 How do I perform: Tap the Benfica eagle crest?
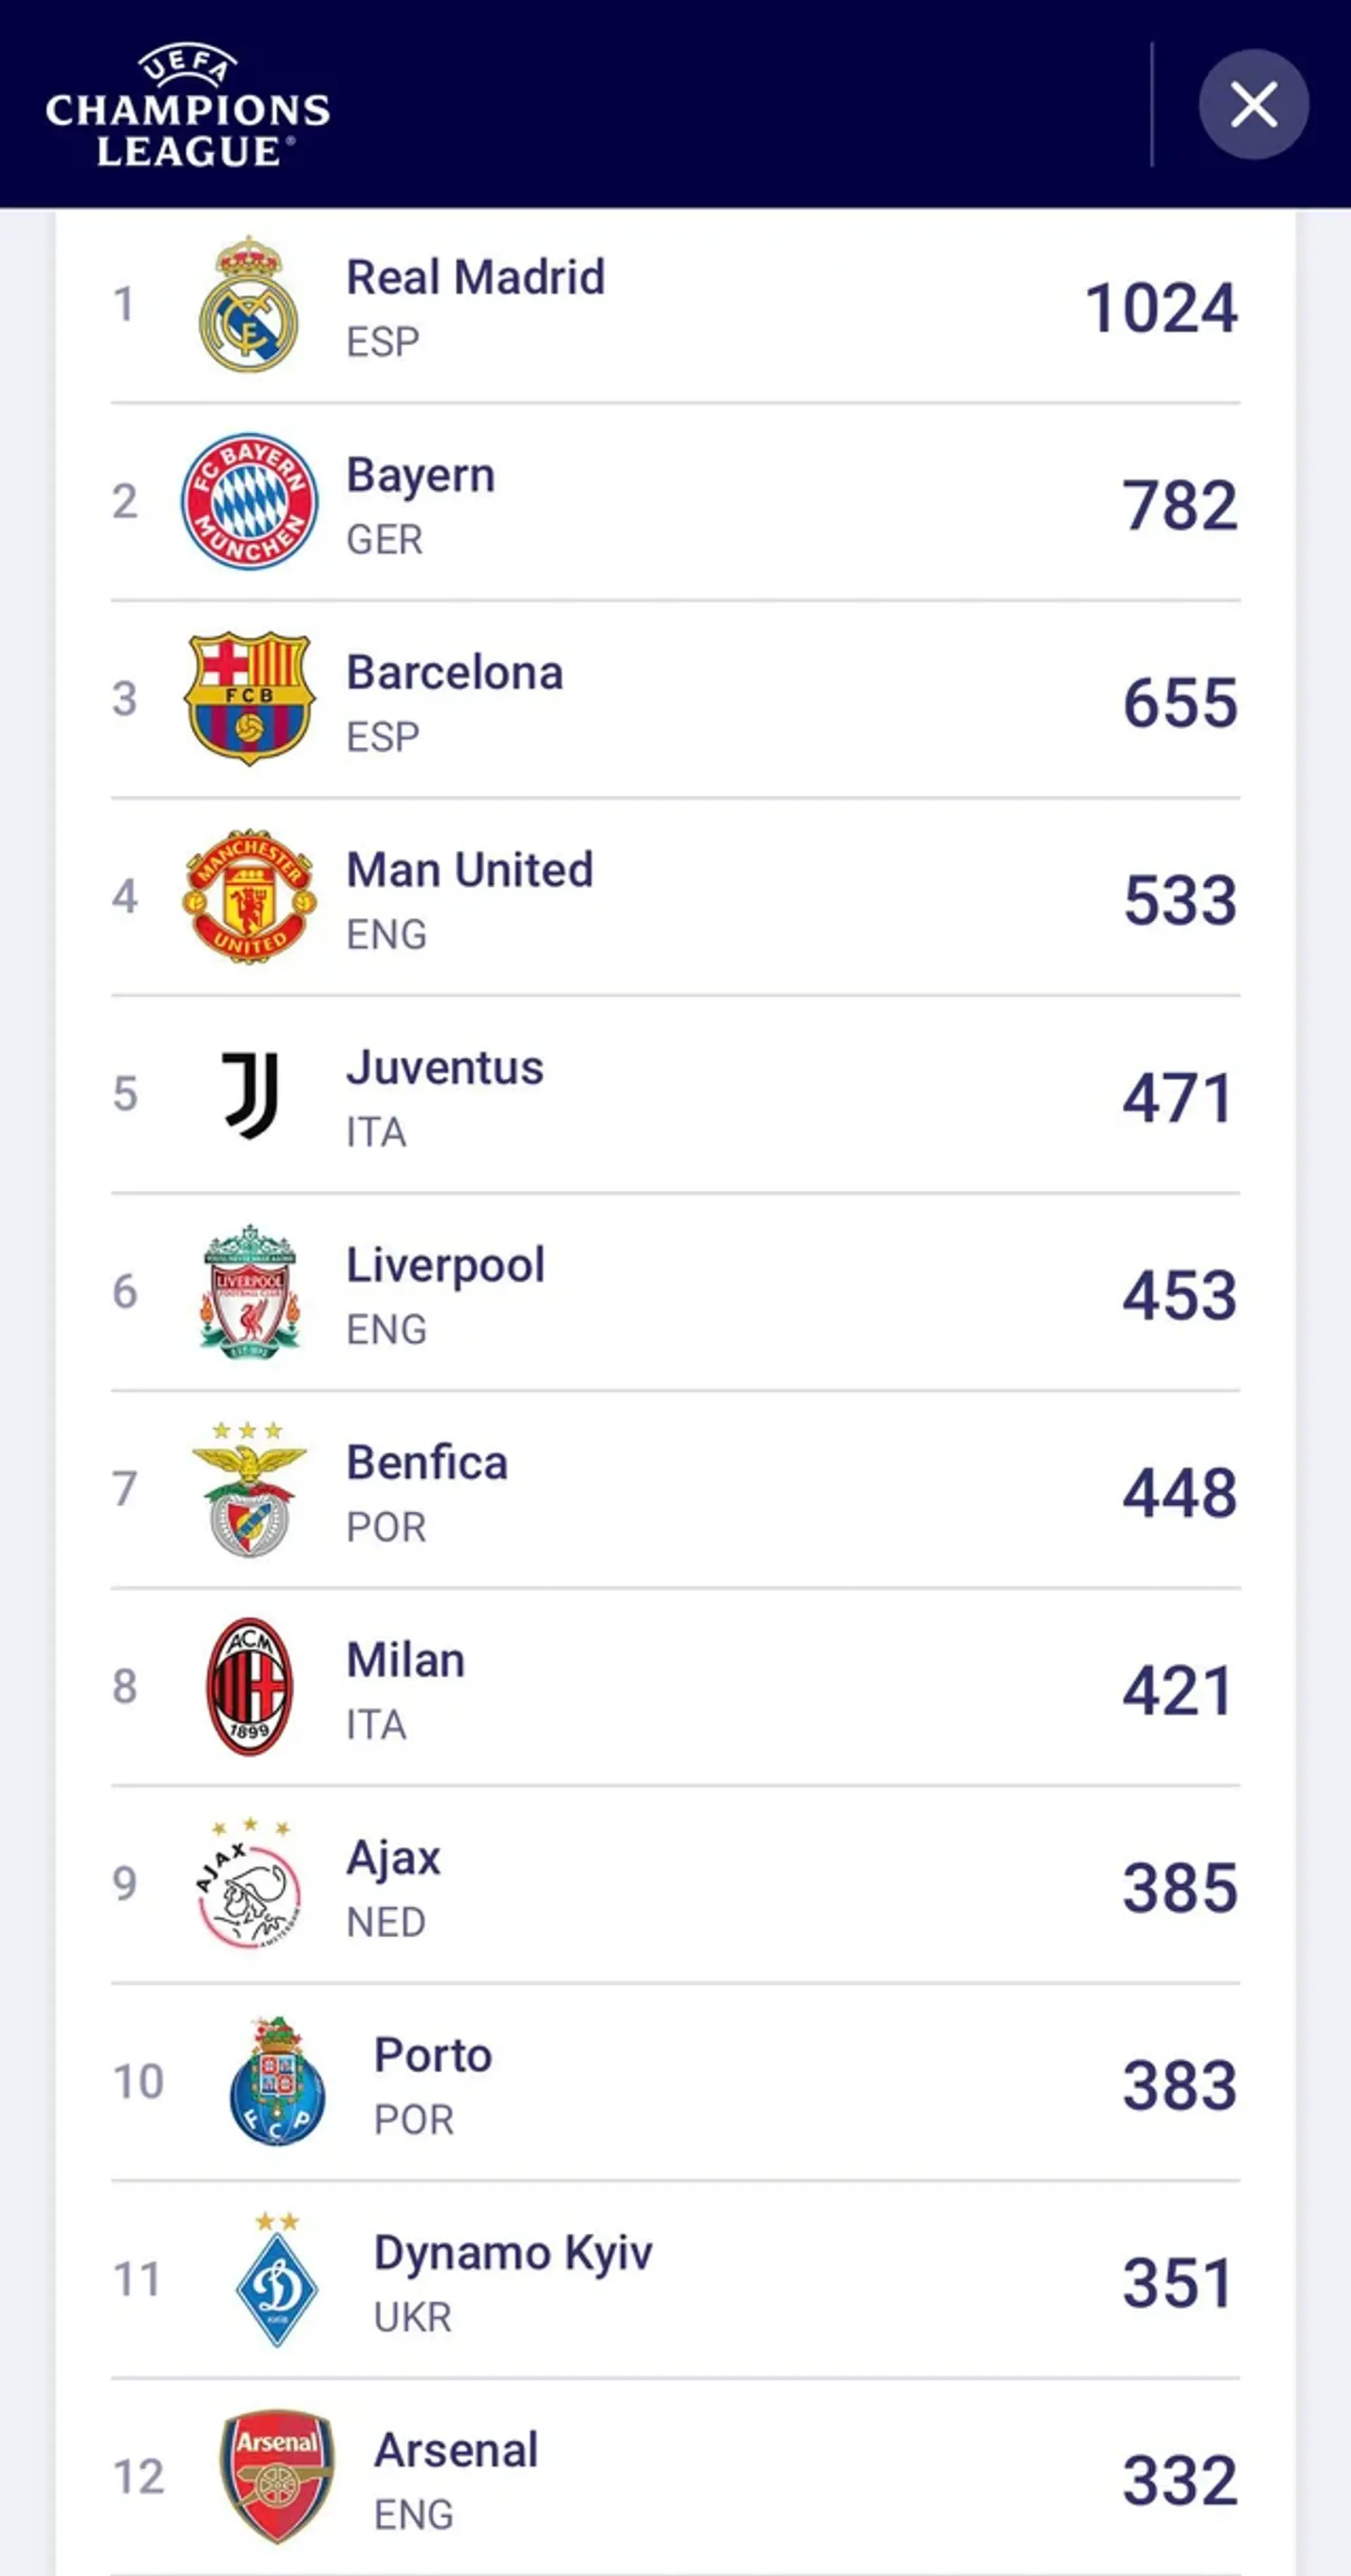(x=249, y=1488)
